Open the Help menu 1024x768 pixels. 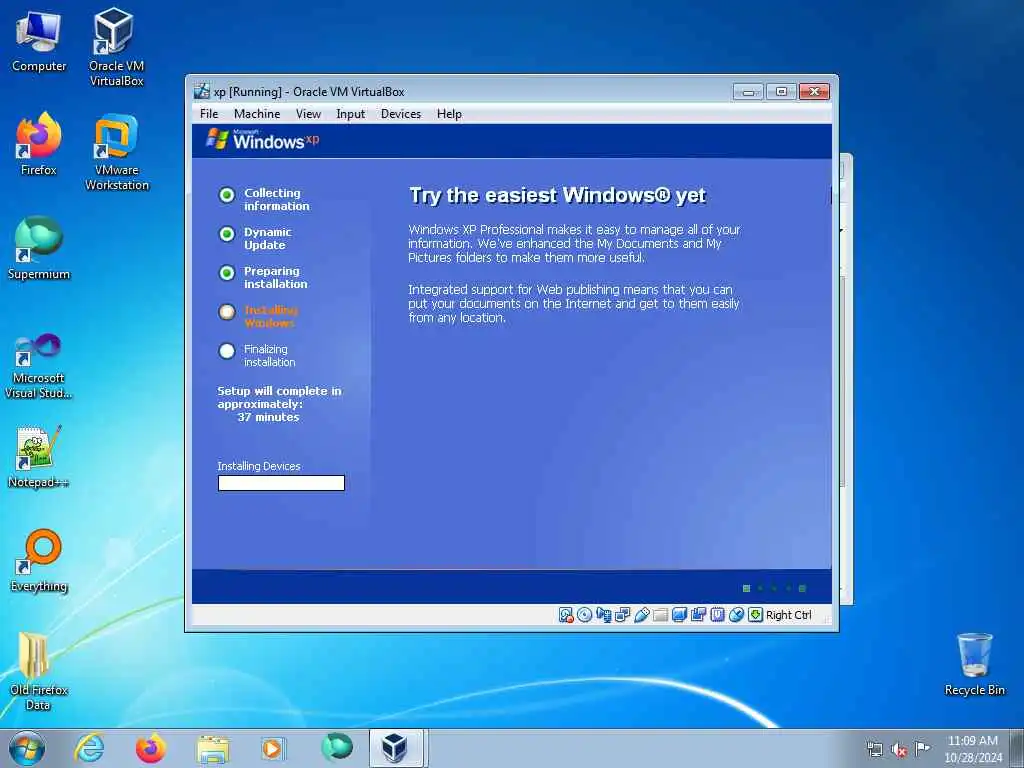coord(449,114)
